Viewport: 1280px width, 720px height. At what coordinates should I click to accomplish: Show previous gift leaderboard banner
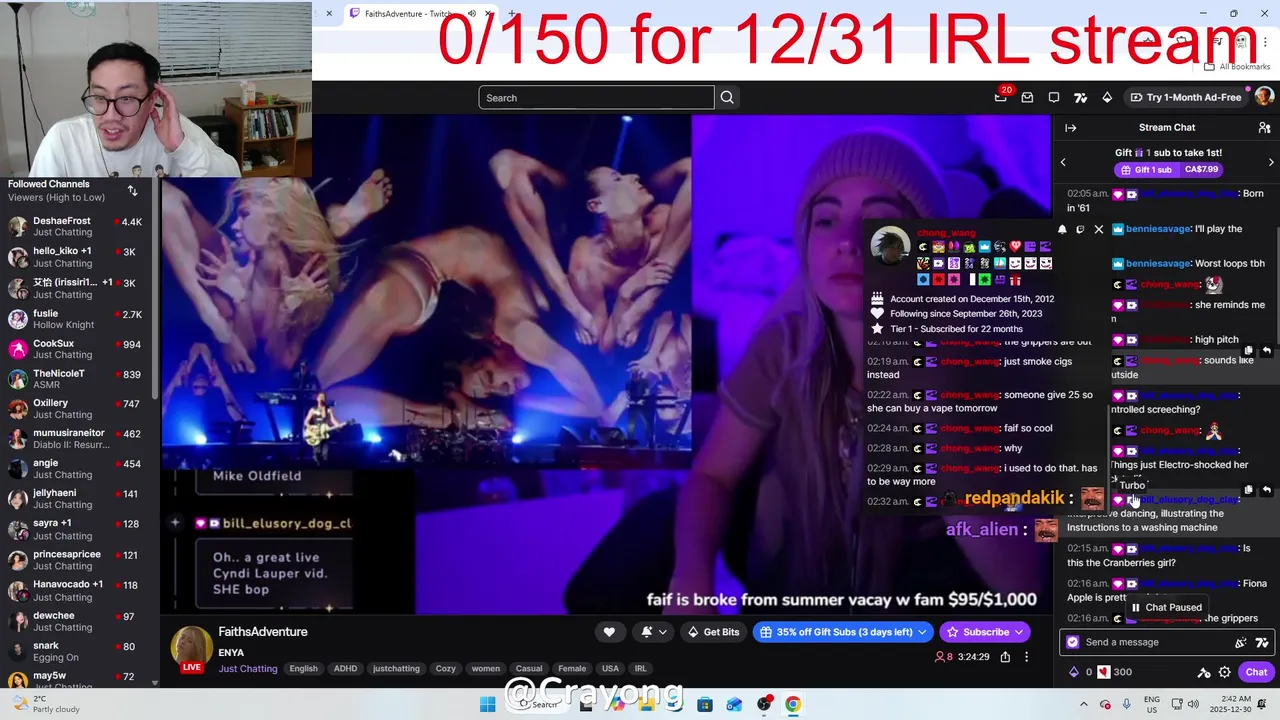pos(1063,162)
